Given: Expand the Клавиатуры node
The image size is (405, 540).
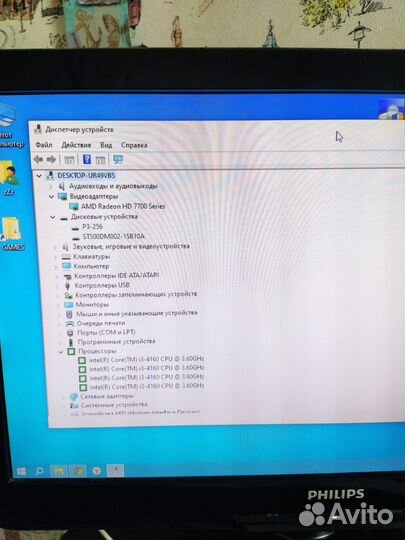Looking at the screenshot, I should [x=55, y=257].
